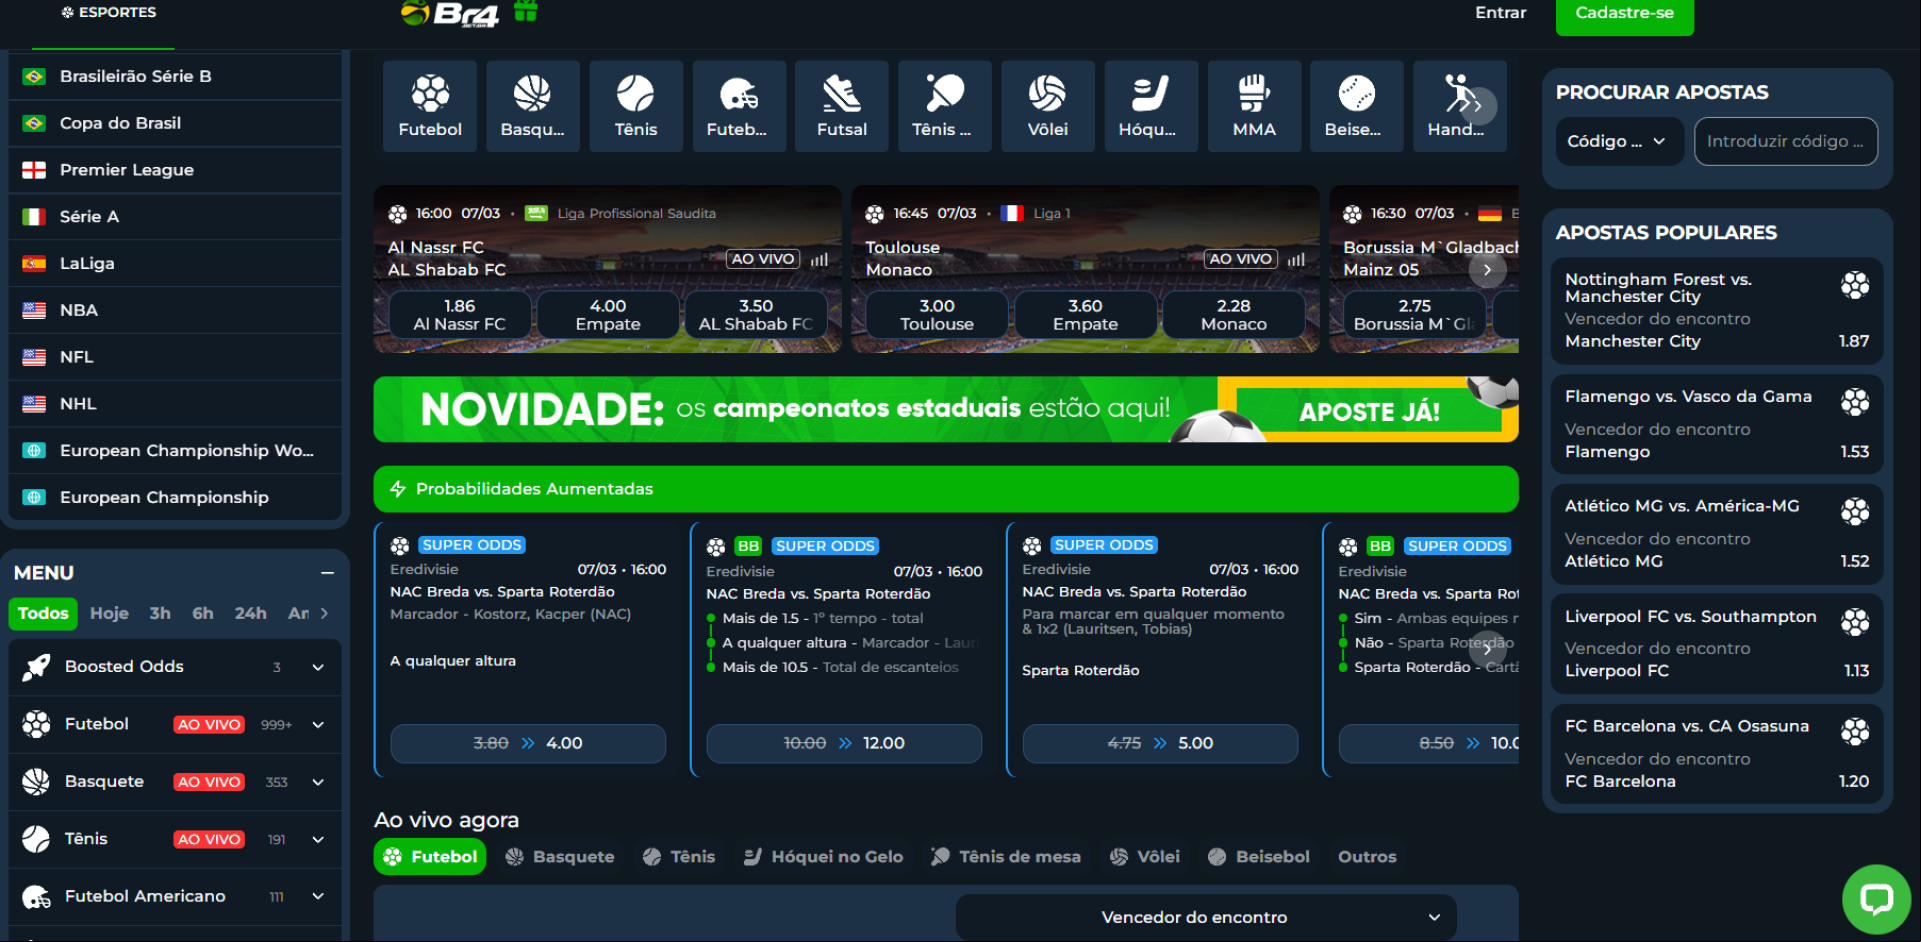The height and width of the screenshot is (942, 1921).
Task: Open Brasileirão Série B league
Action: click(175, 77)
